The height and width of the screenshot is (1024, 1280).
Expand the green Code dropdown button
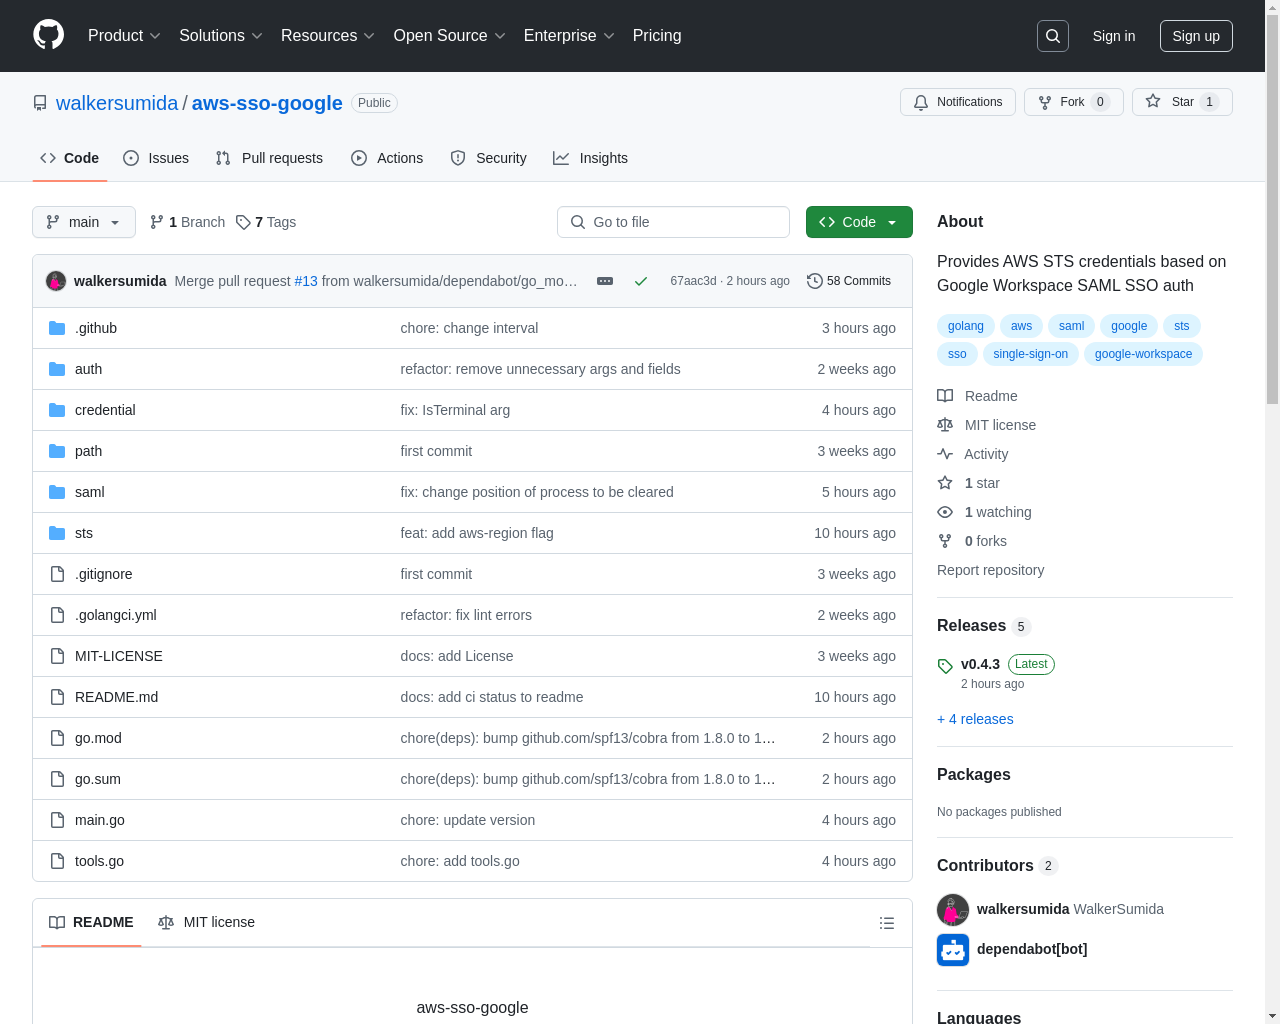(x=859, y=222)
